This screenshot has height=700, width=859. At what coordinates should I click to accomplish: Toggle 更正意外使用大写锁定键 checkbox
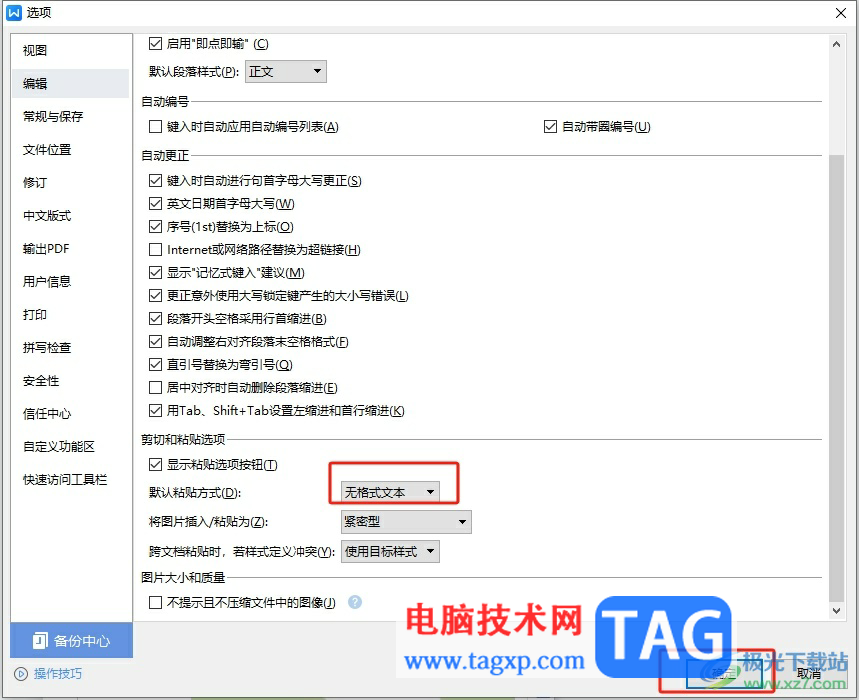coord(156,295)
